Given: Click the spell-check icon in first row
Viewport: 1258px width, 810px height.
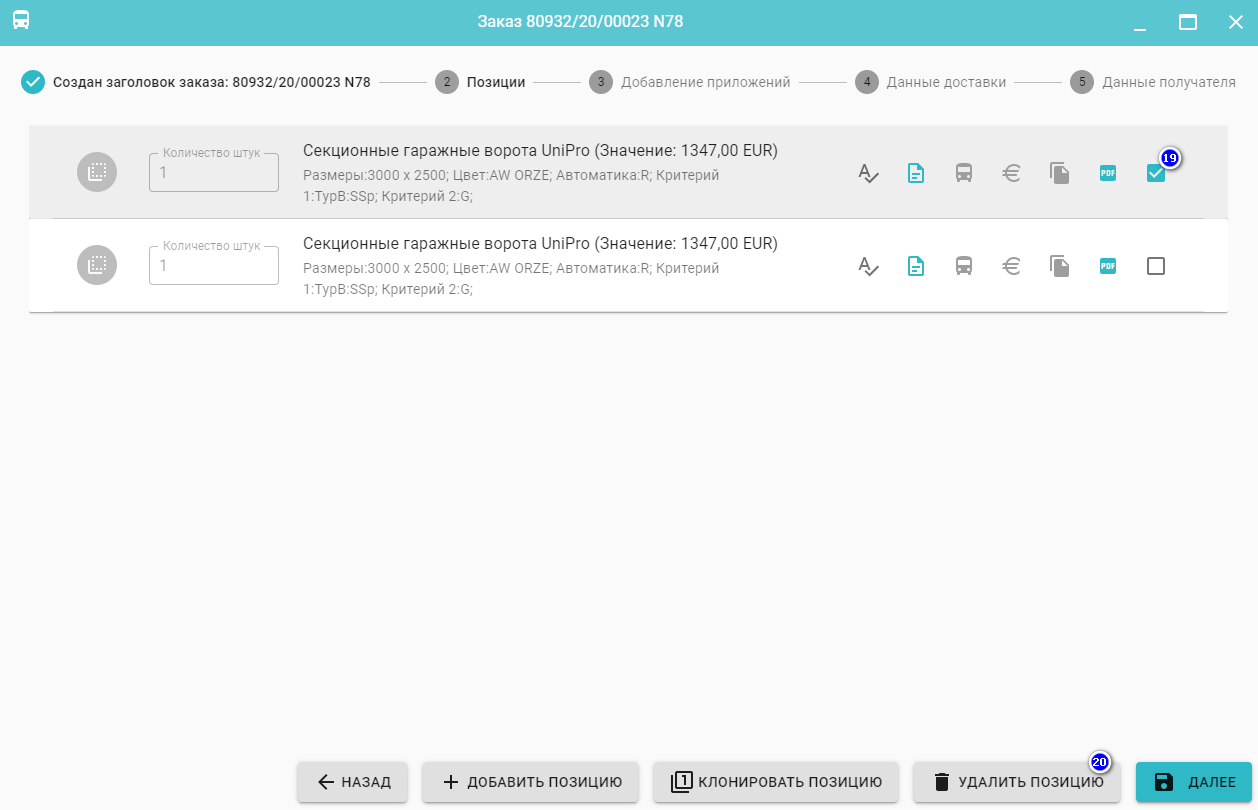Looking at the screenshot, I should tap(868, 173).
